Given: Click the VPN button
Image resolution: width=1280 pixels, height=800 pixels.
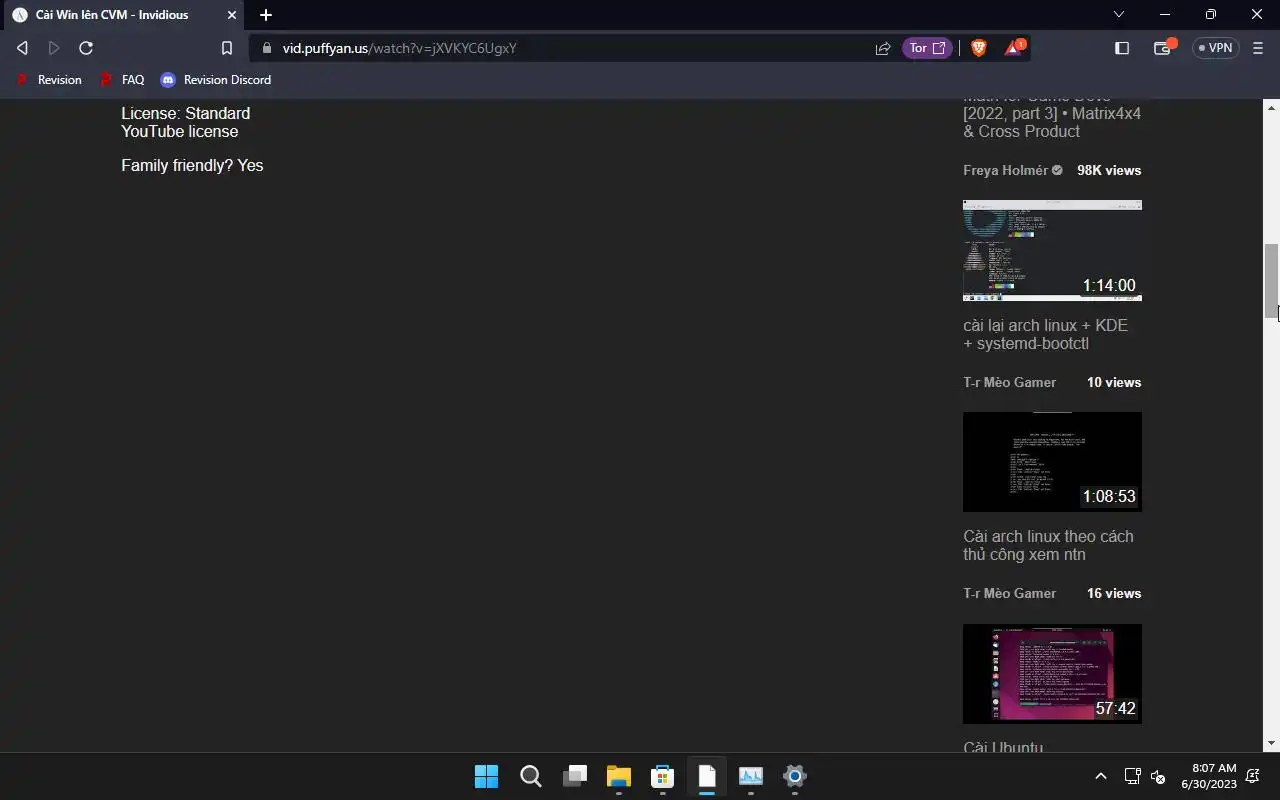Looking at the screenshot, I should 1216,48.
